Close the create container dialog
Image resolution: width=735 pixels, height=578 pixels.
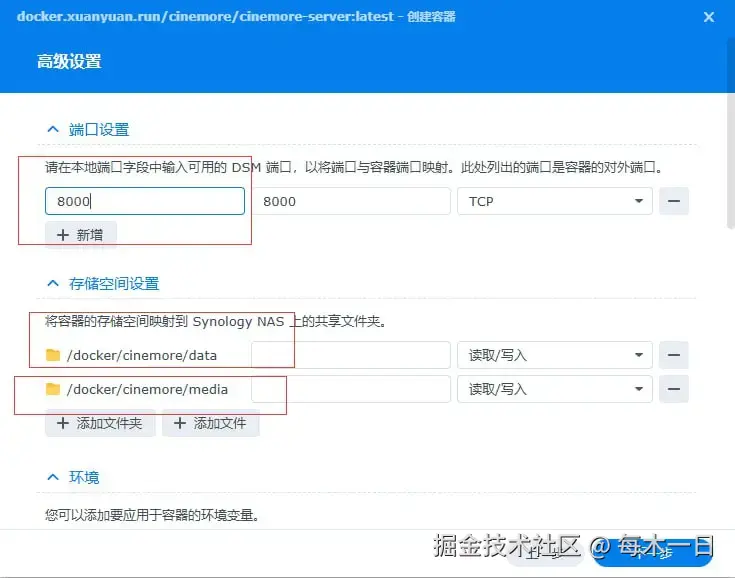(x=709, y=17)
